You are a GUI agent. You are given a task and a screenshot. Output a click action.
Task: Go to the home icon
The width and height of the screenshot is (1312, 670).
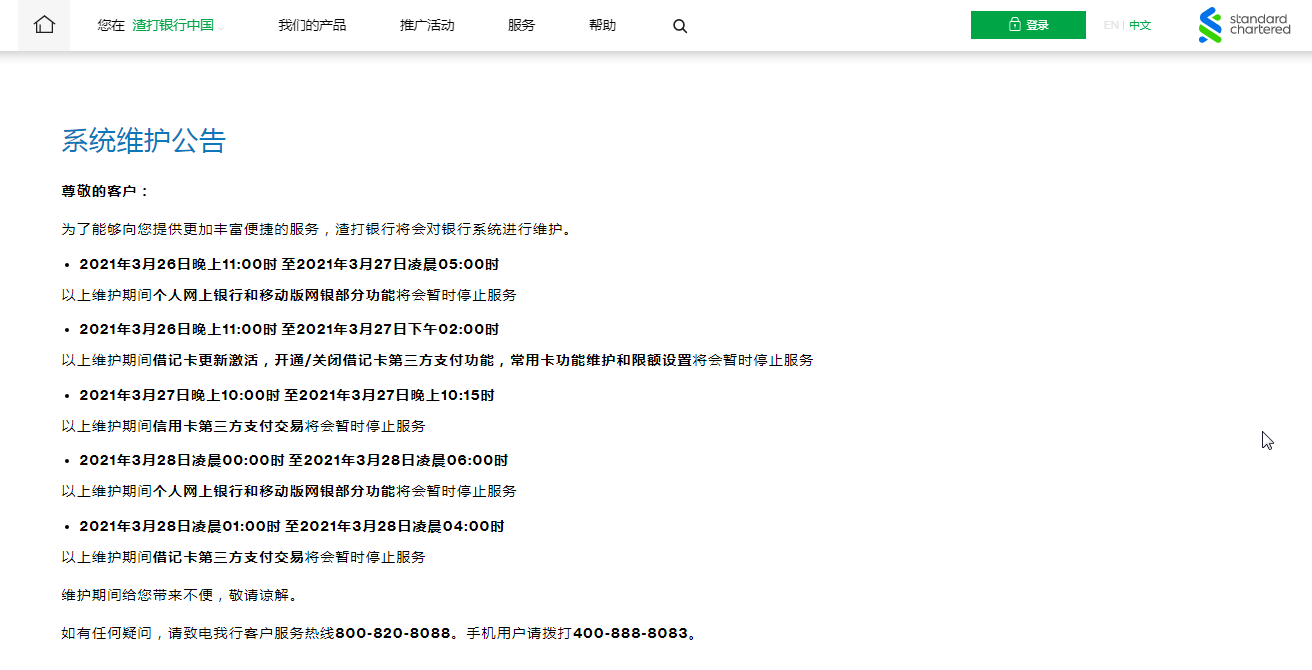[44, 25]
